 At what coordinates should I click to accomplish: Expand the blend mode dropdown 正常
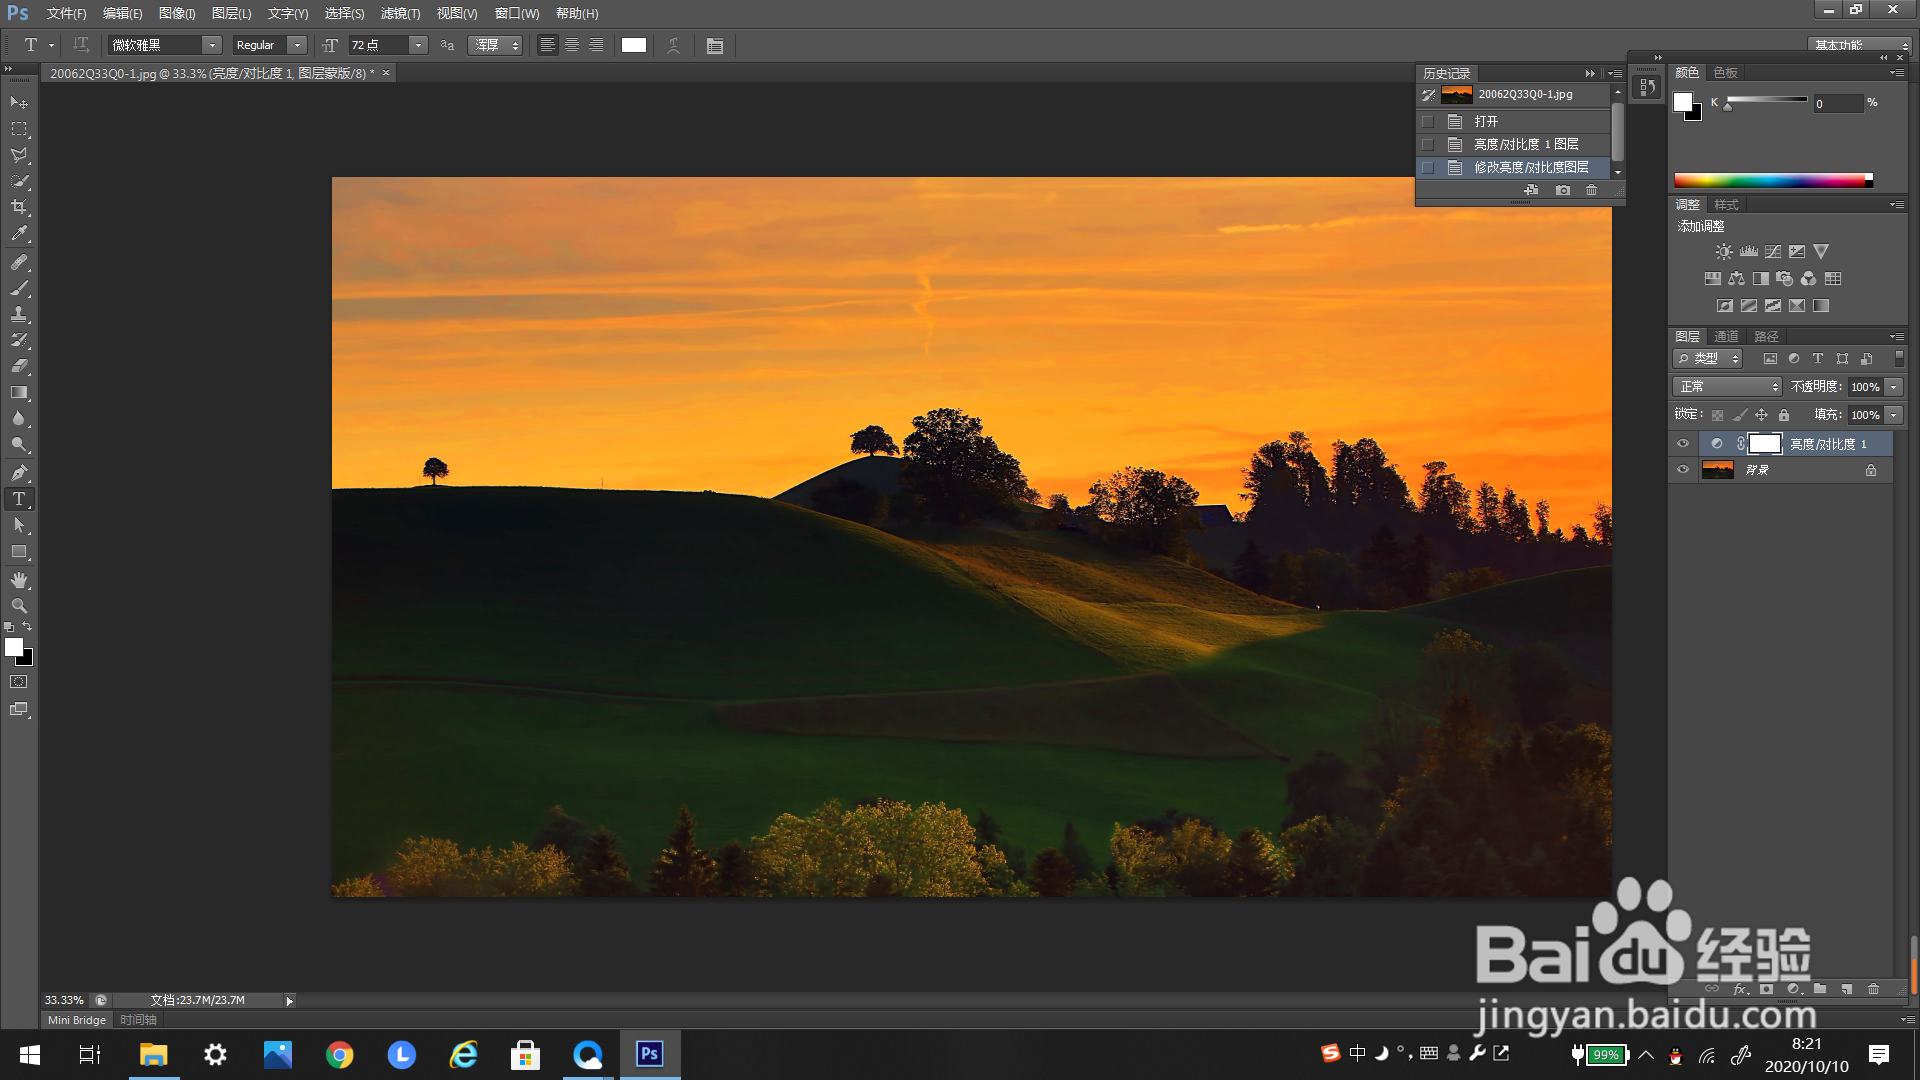coord(1728,387)
